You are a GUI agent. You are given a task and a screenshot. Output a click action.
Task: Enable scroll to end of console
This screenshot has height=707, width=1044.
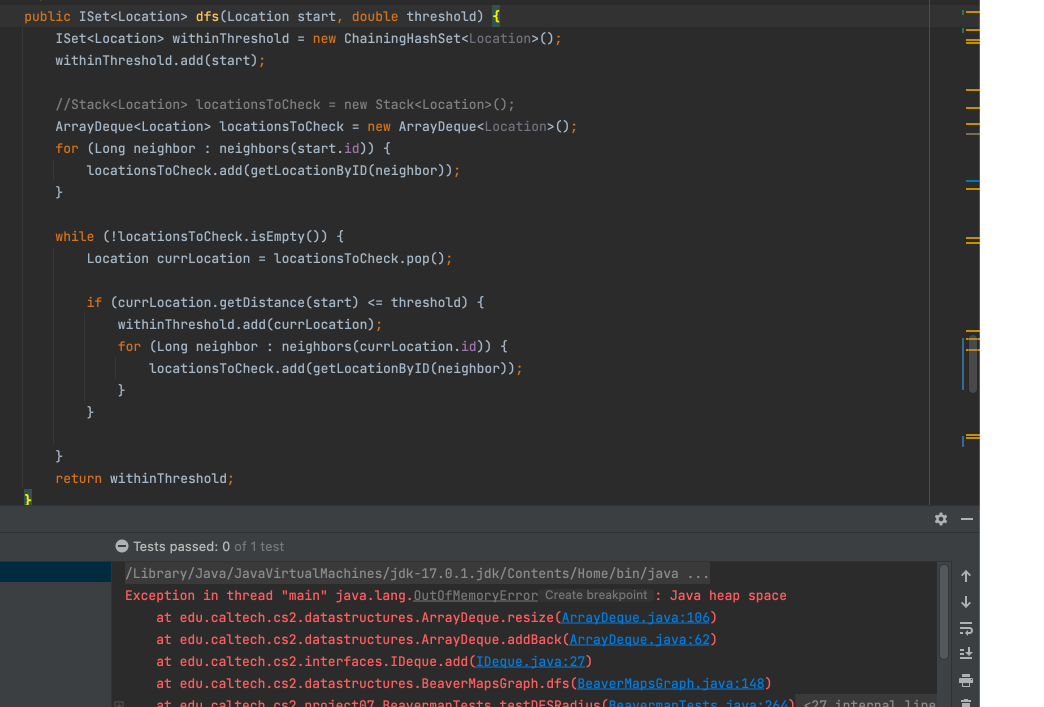965,654
